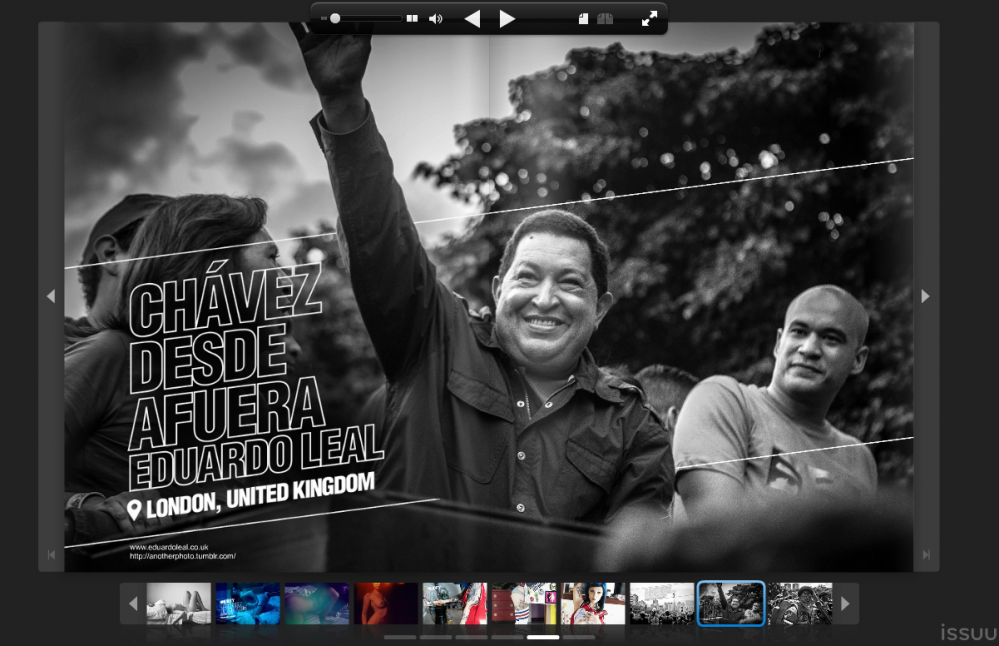Switch to two-page spread view mode
This screenshot has width=999, height=646.
pos(605,18)
